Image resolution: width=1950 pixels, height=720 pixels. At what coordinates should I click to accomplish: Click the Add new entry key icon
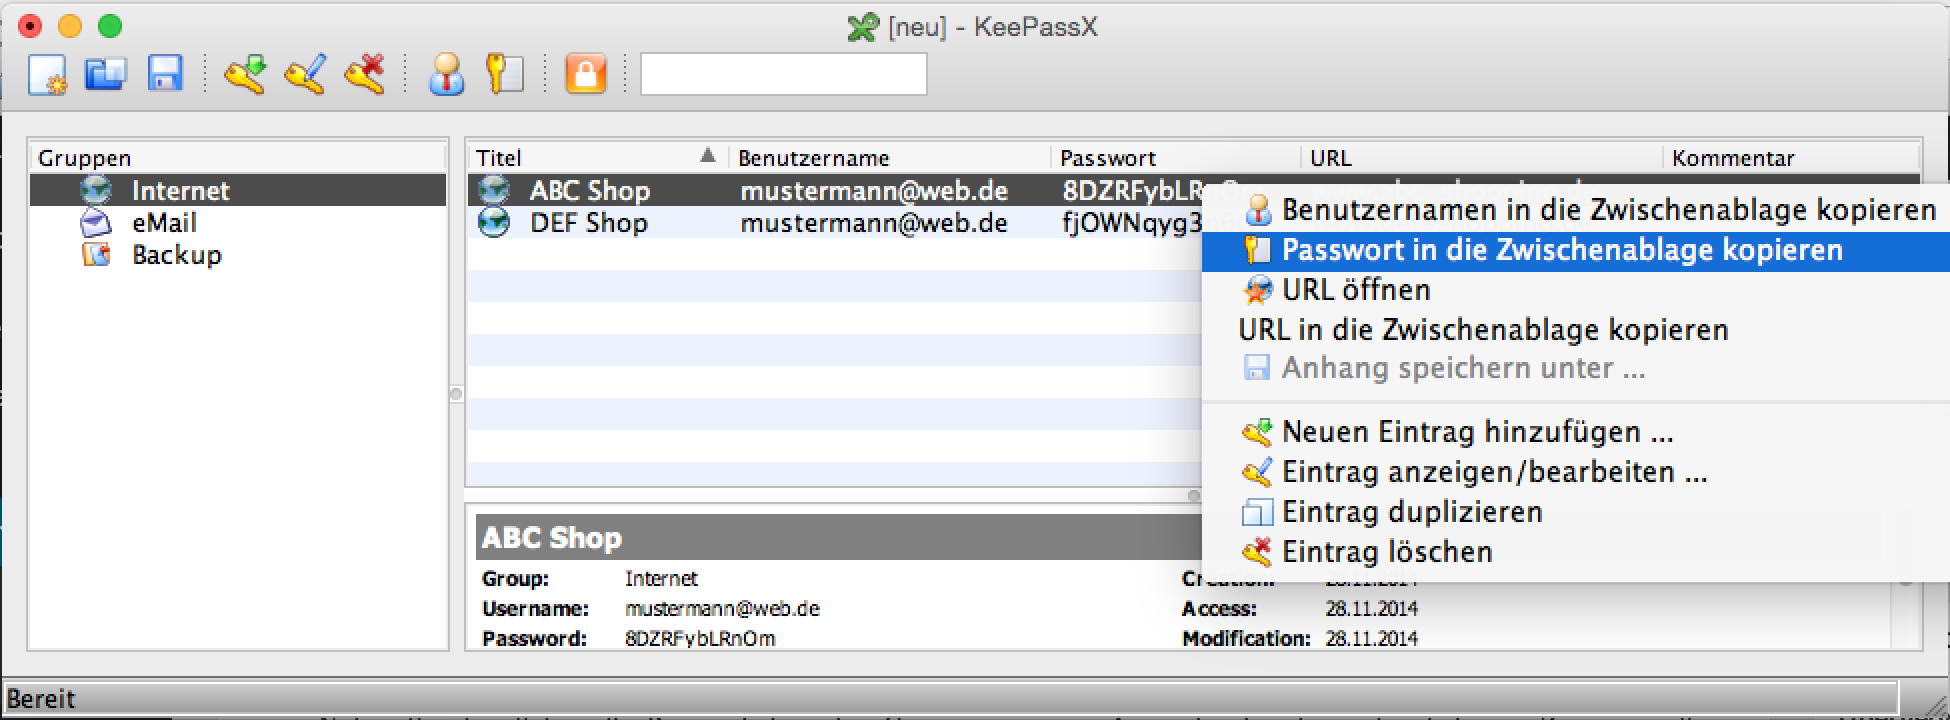coord(245,74)
